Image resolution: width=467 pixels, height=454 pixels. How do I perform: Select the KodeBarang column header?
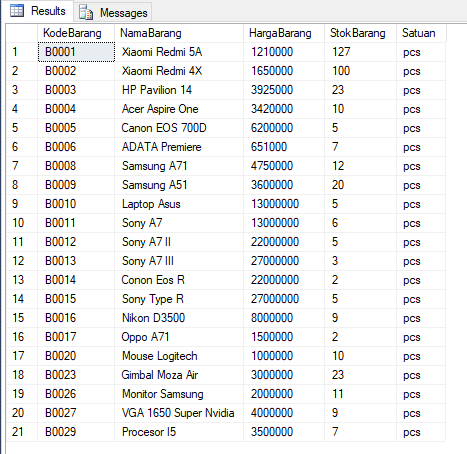(76, 33)
